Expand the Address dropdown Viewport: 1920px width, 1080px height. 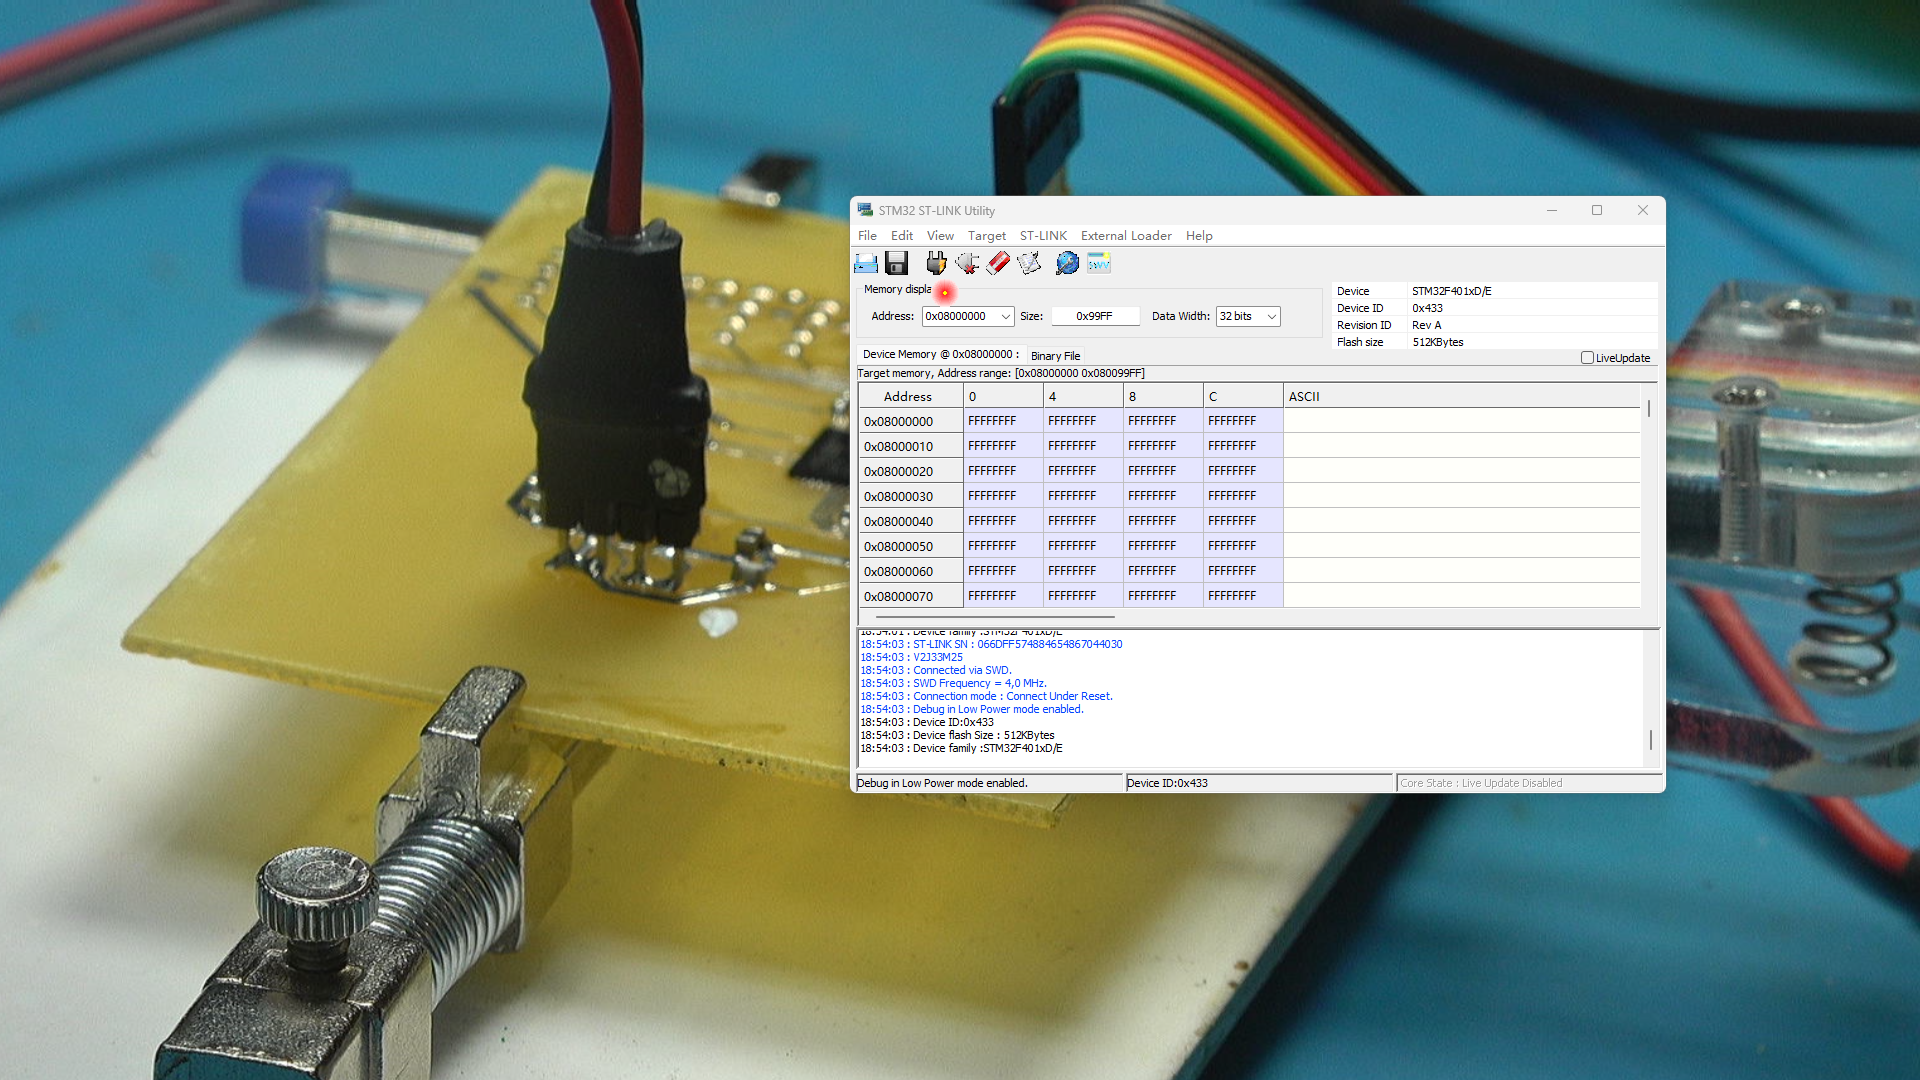pyautogui.click(x=1005, y=317)
